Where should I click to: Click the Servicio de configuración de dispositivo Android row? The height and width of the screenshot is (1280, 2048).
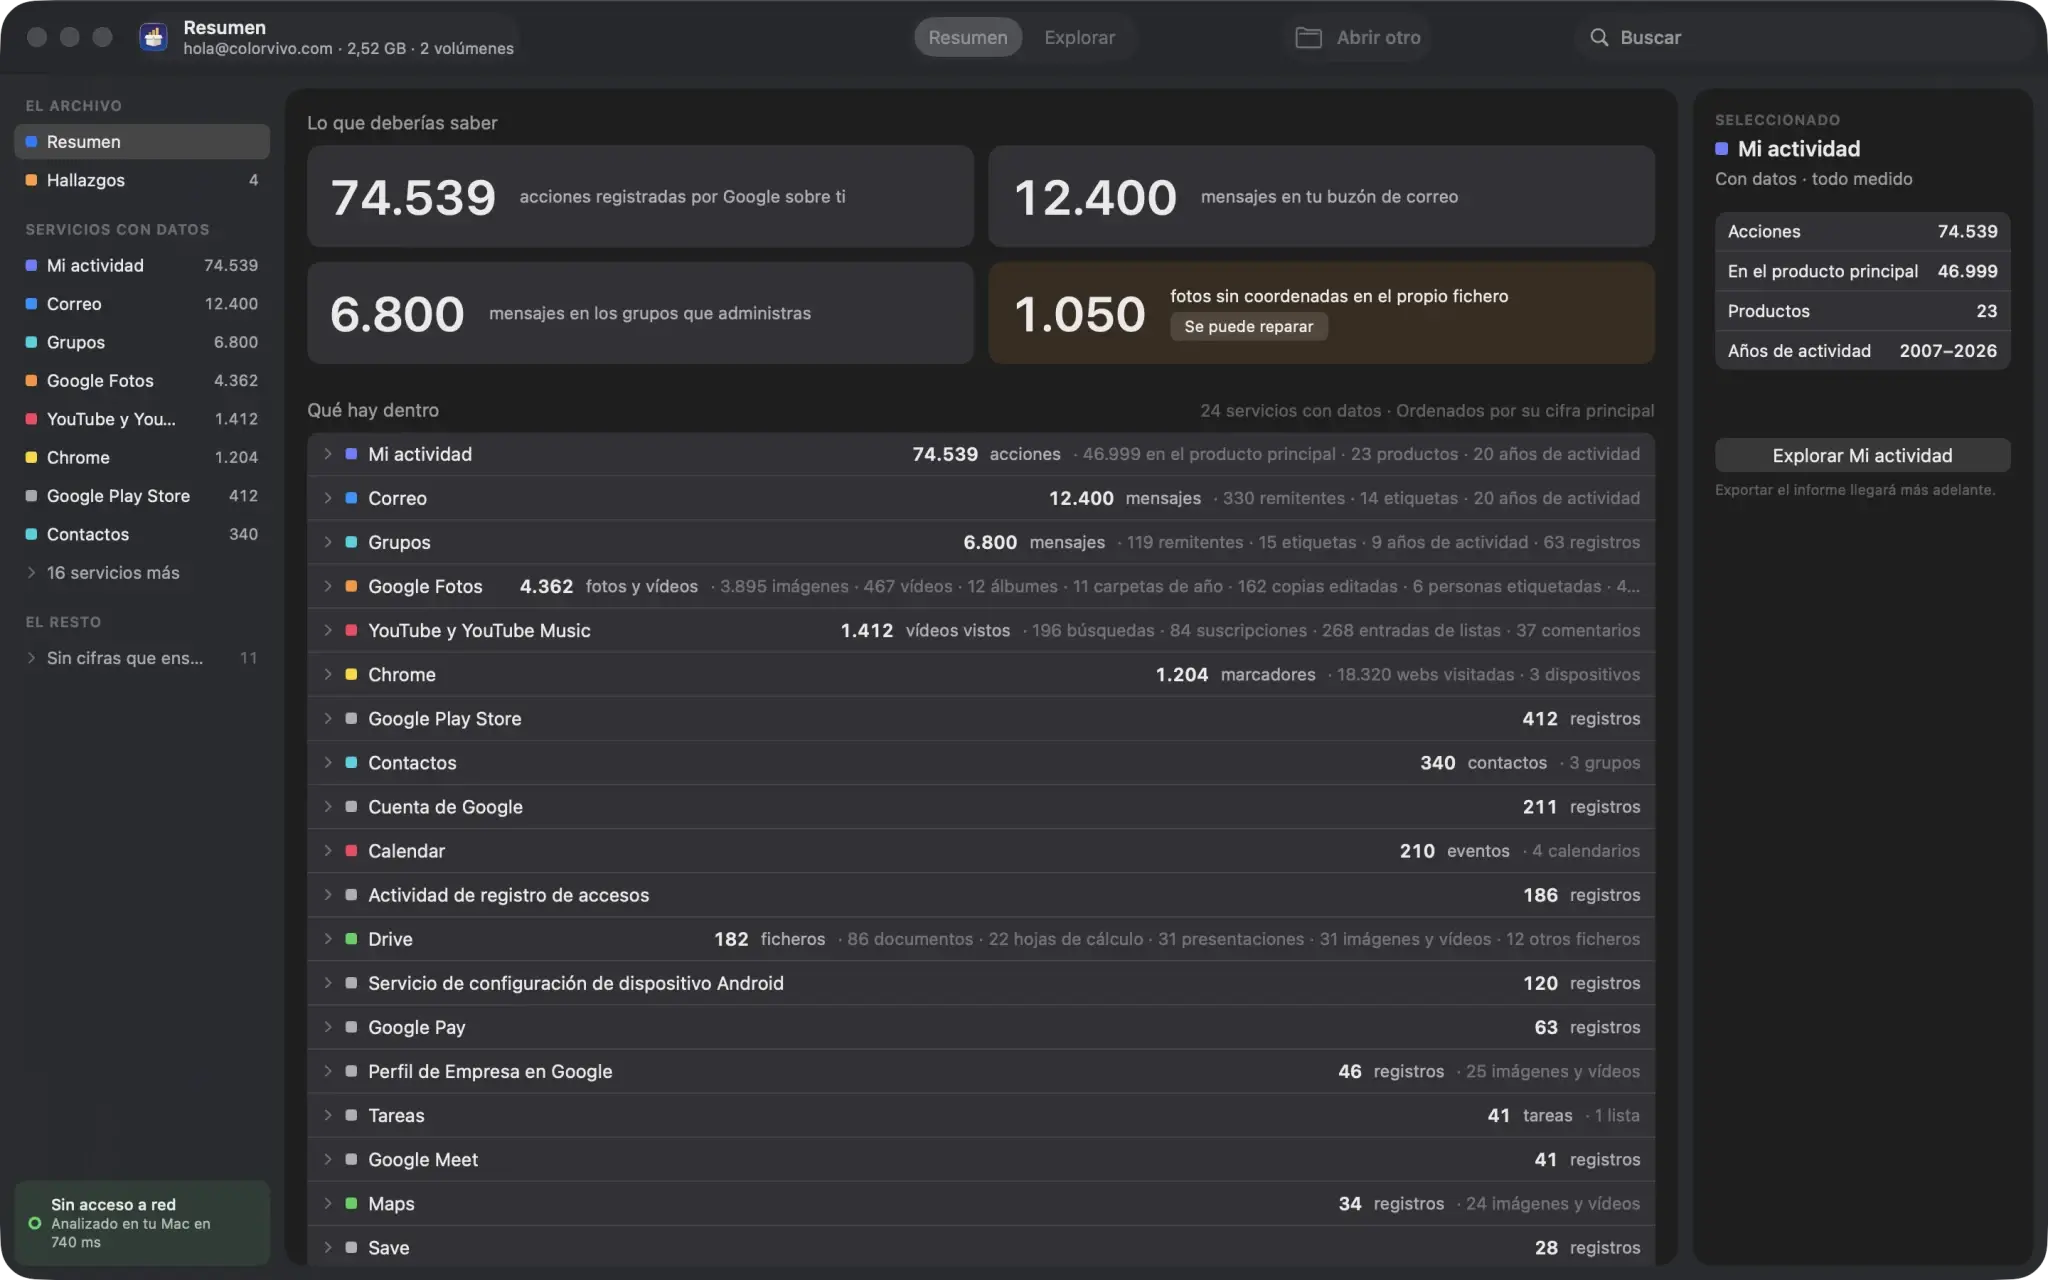click(x=981, y=983)
